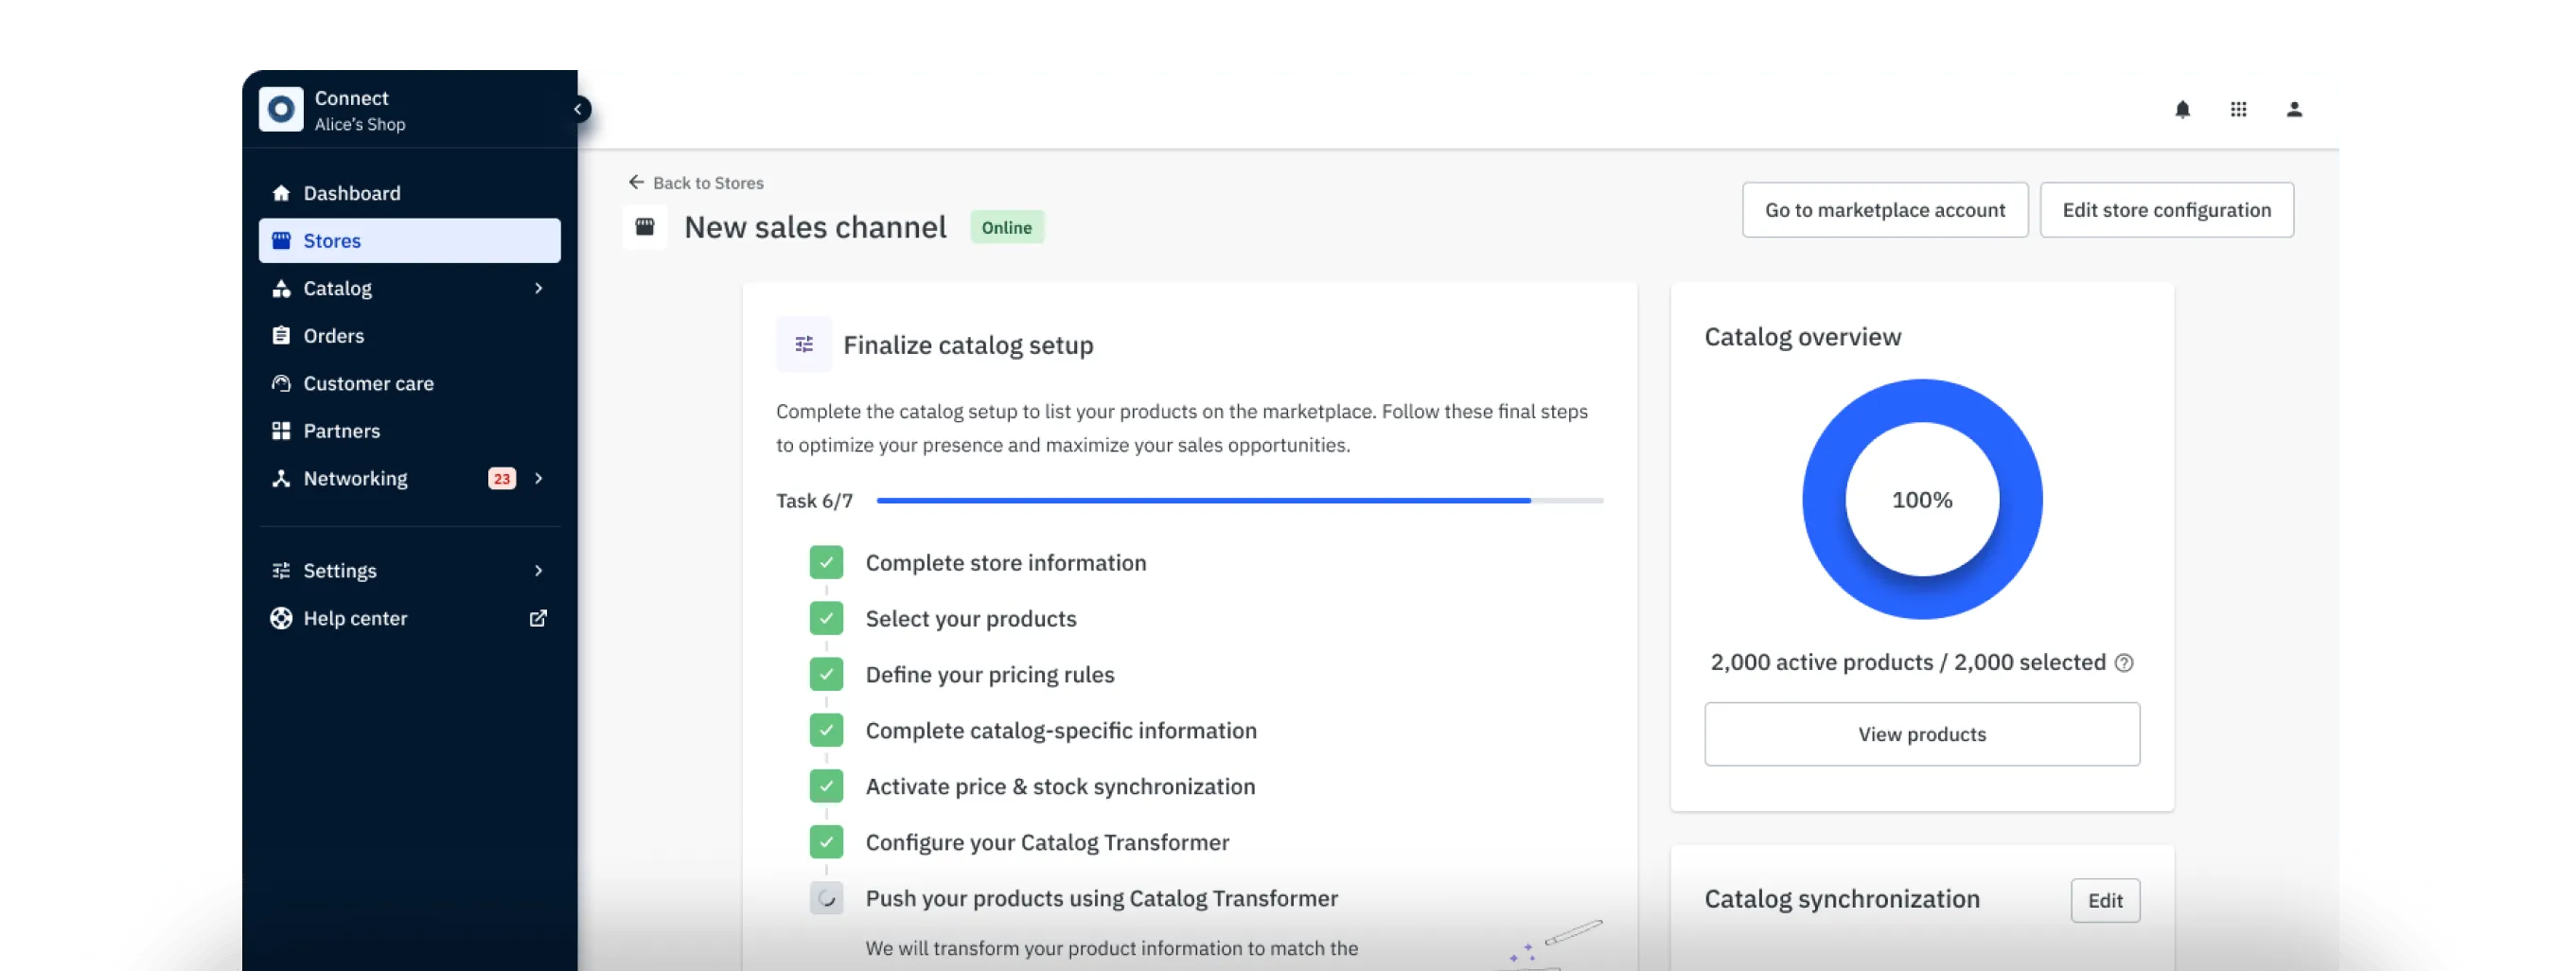
Task: Toggle the Complete store information checkbox
Action: [826, 563]
